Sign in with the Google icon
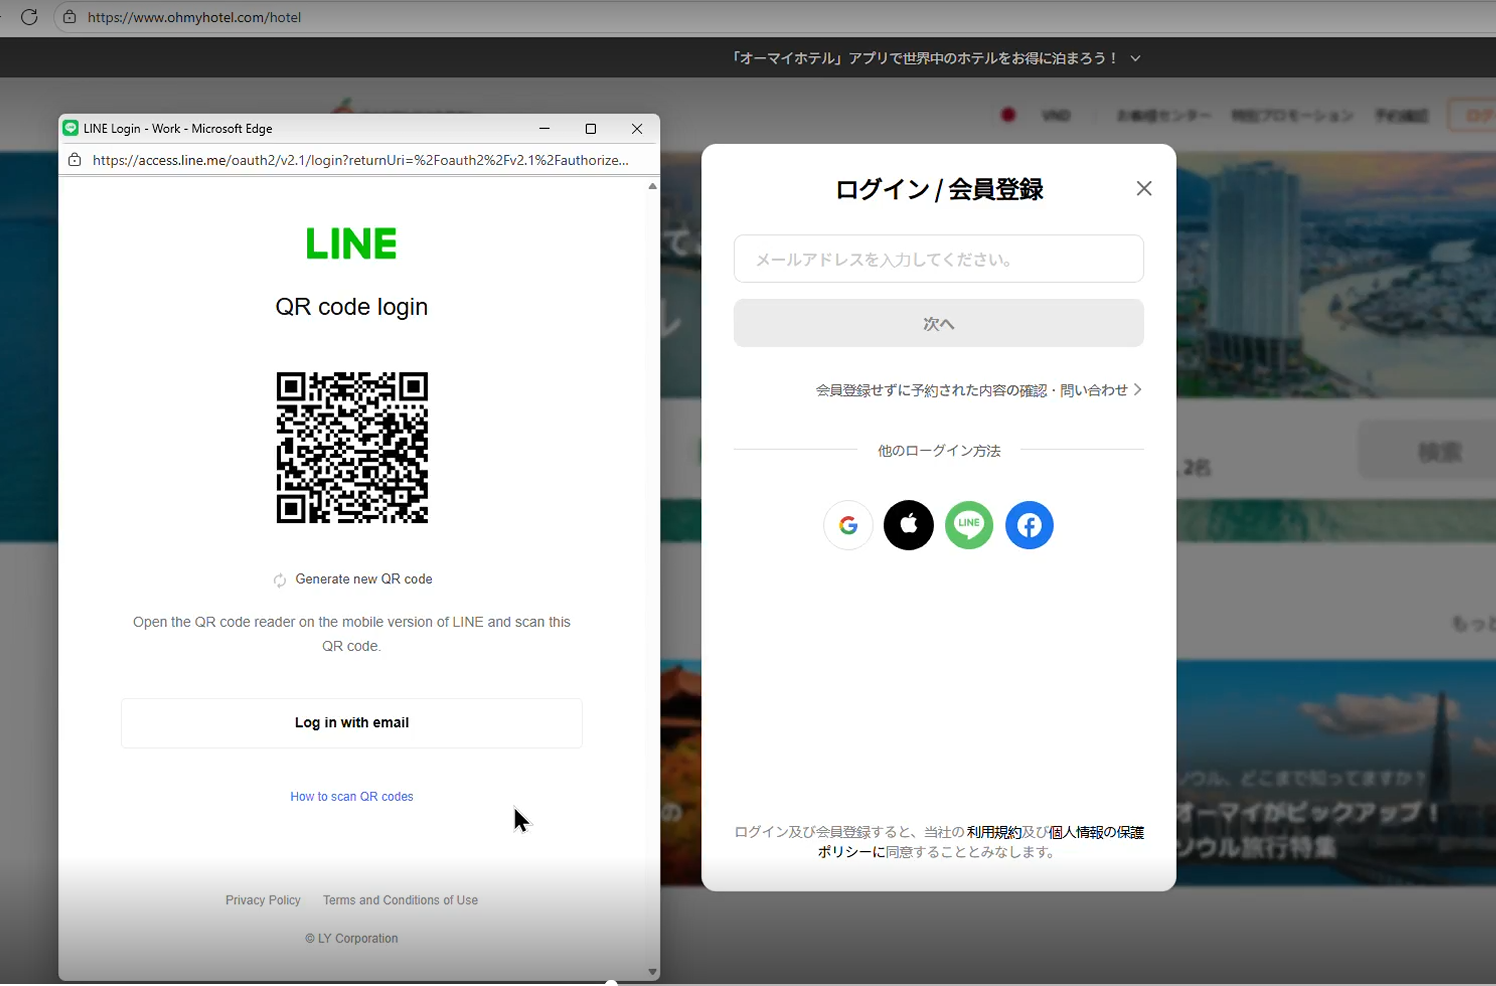1496x986 pixels. click(848, 525)
